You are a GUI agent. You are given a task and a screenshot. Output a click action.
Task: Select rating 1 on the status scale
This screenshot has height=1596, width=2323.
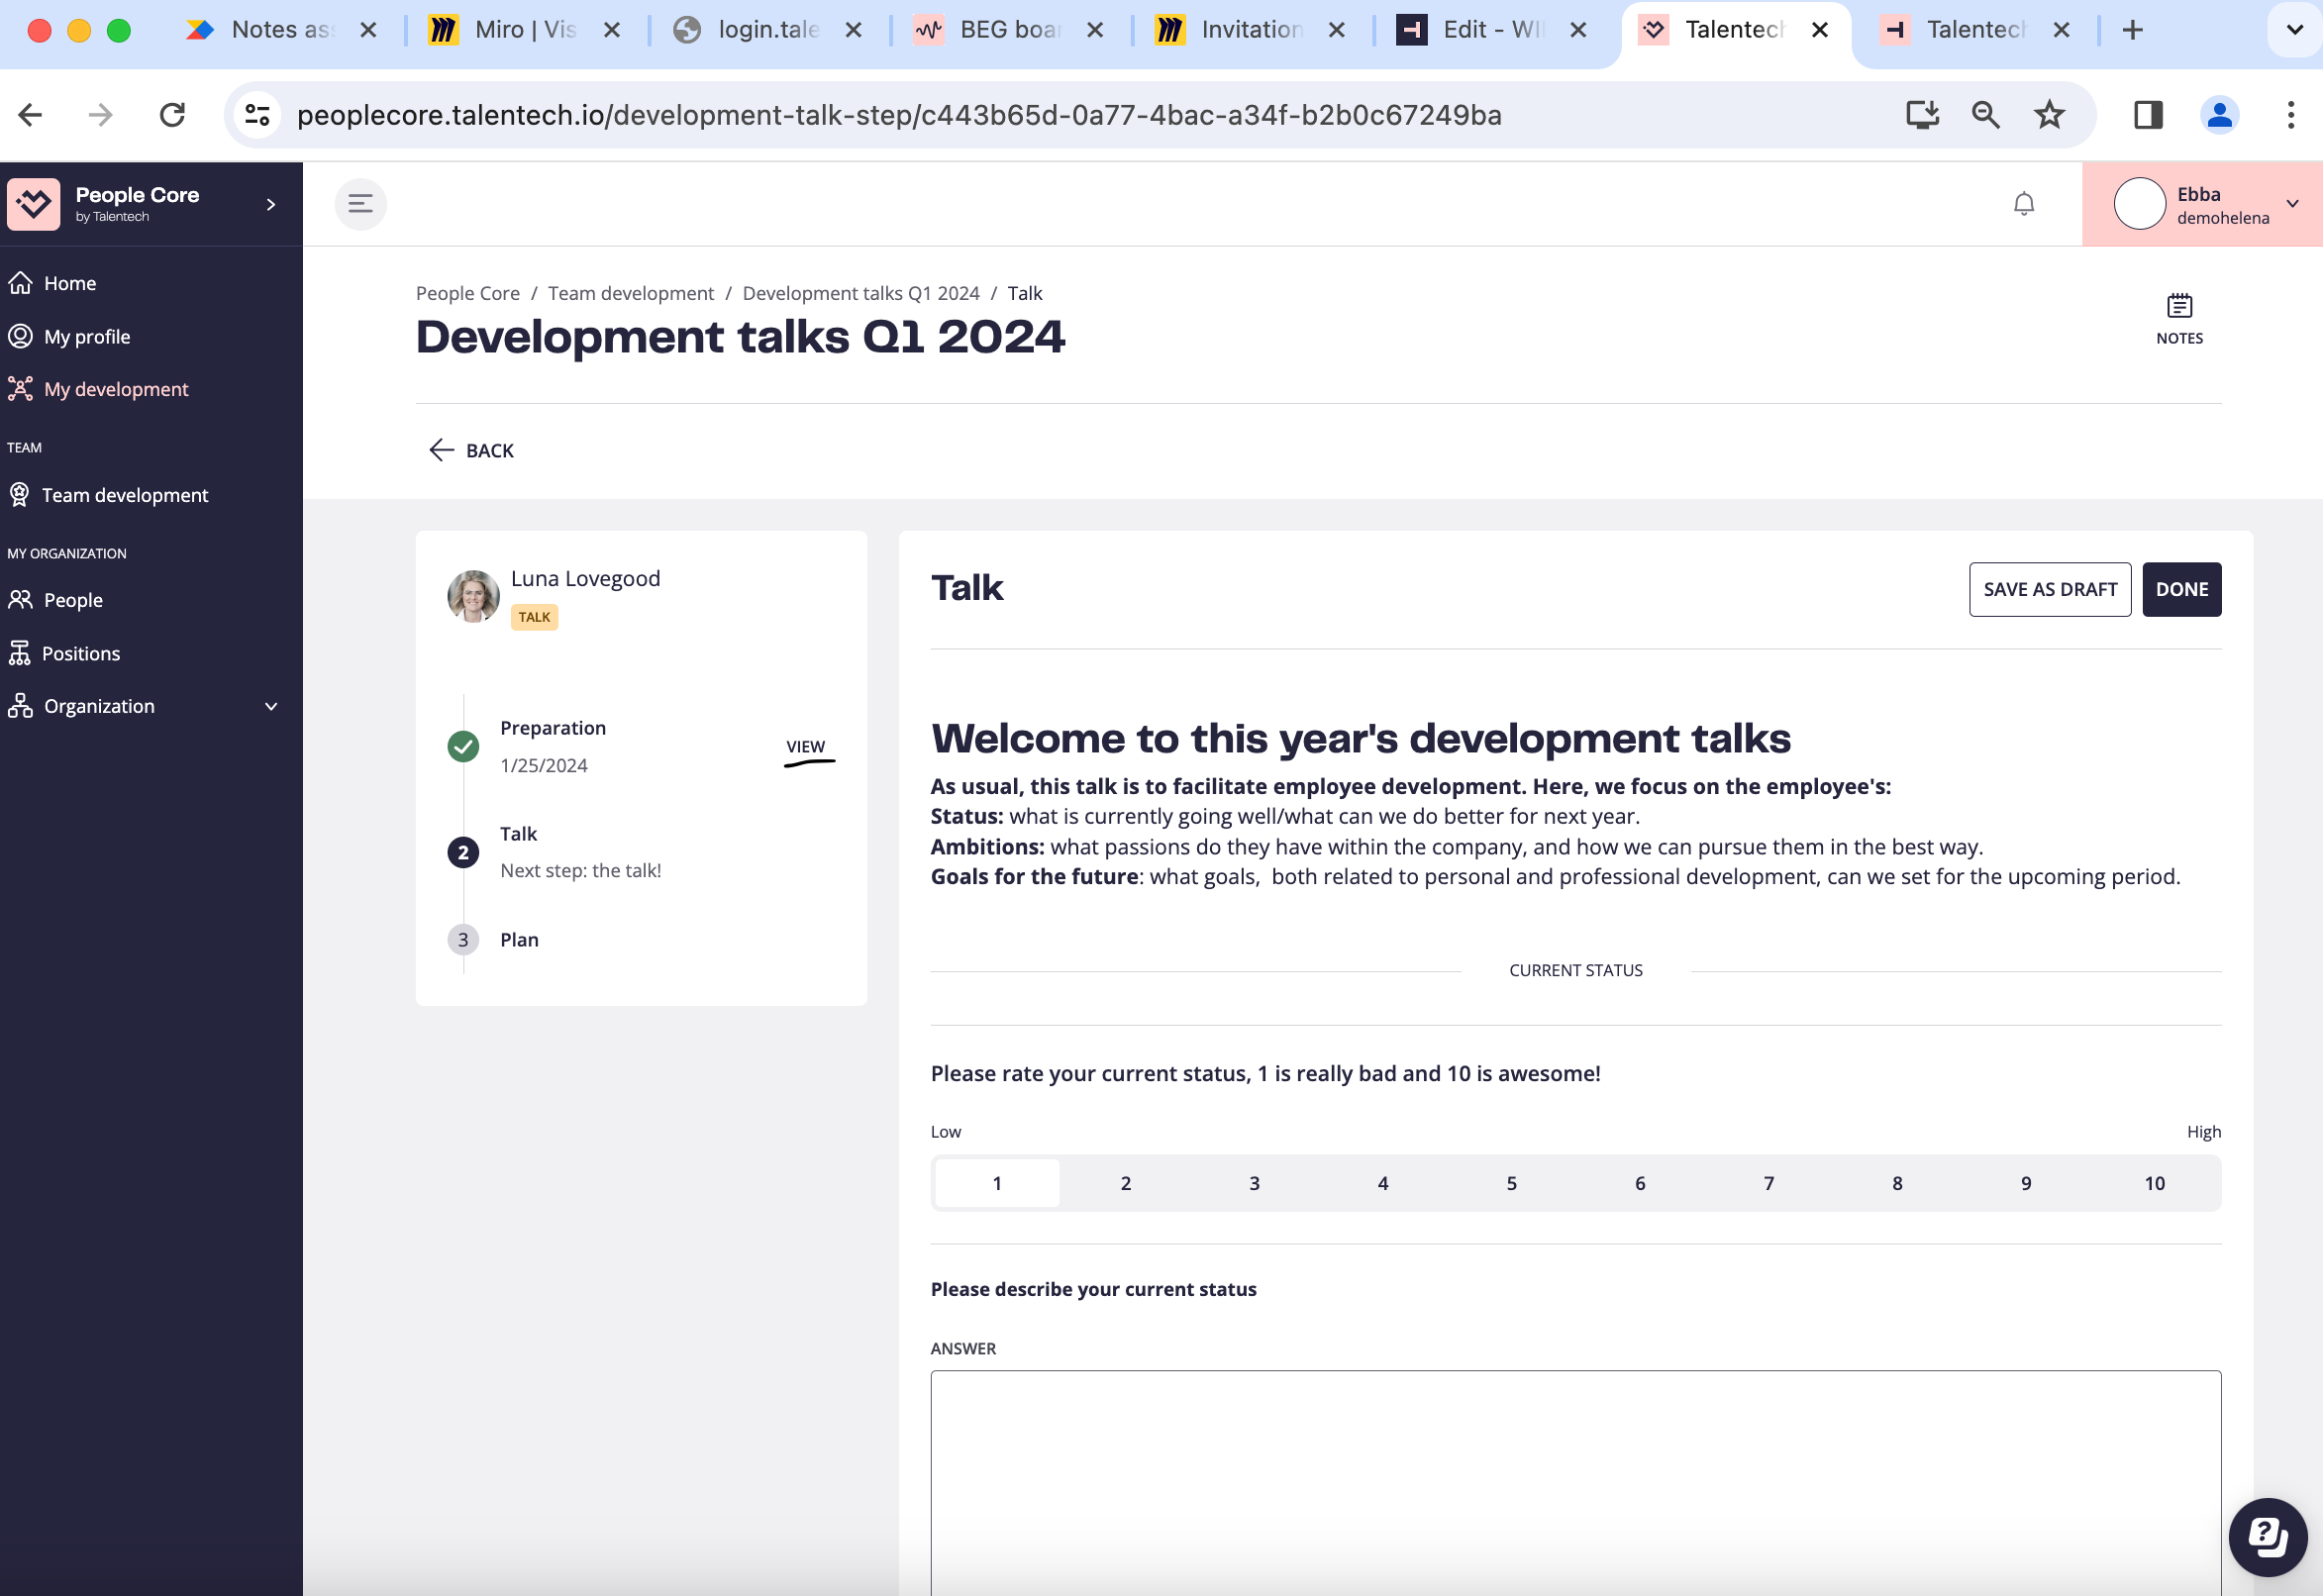point(996,1183)
